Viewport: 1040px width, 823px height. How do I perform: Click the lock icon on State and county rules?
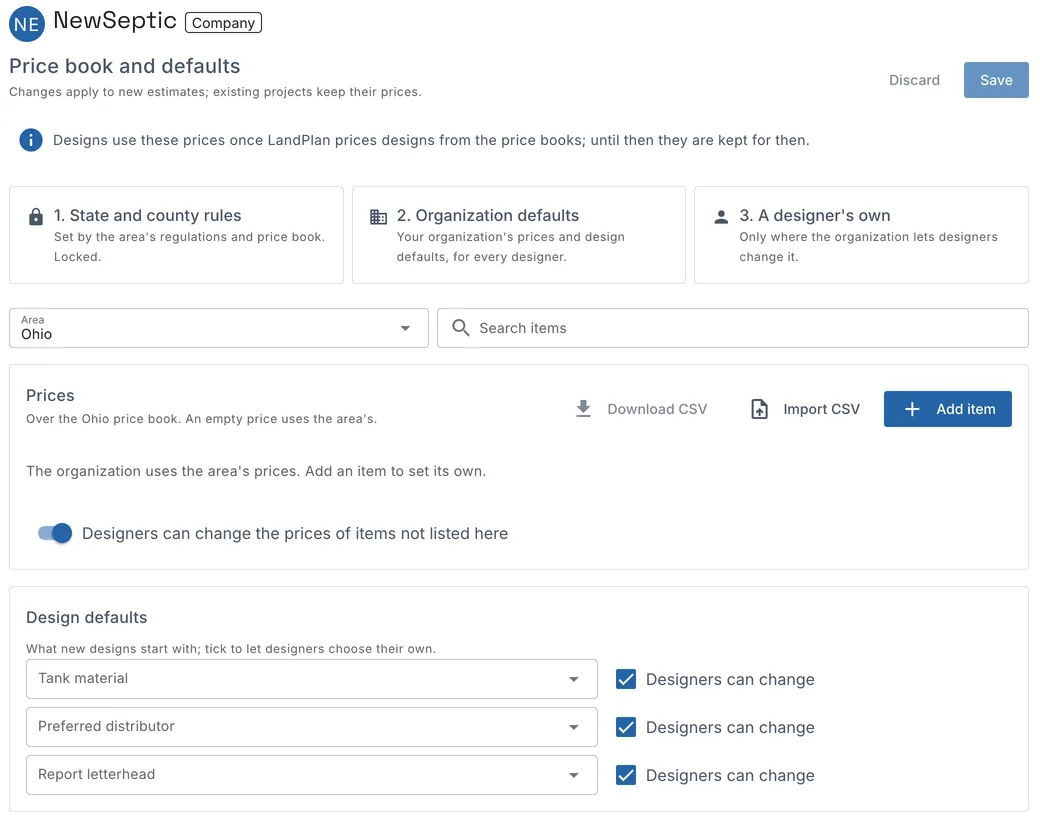(36, 217)
